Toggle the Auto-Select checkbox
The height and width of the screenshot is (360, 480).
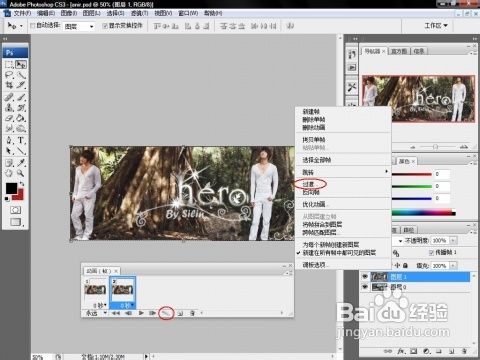coord(33,25)
